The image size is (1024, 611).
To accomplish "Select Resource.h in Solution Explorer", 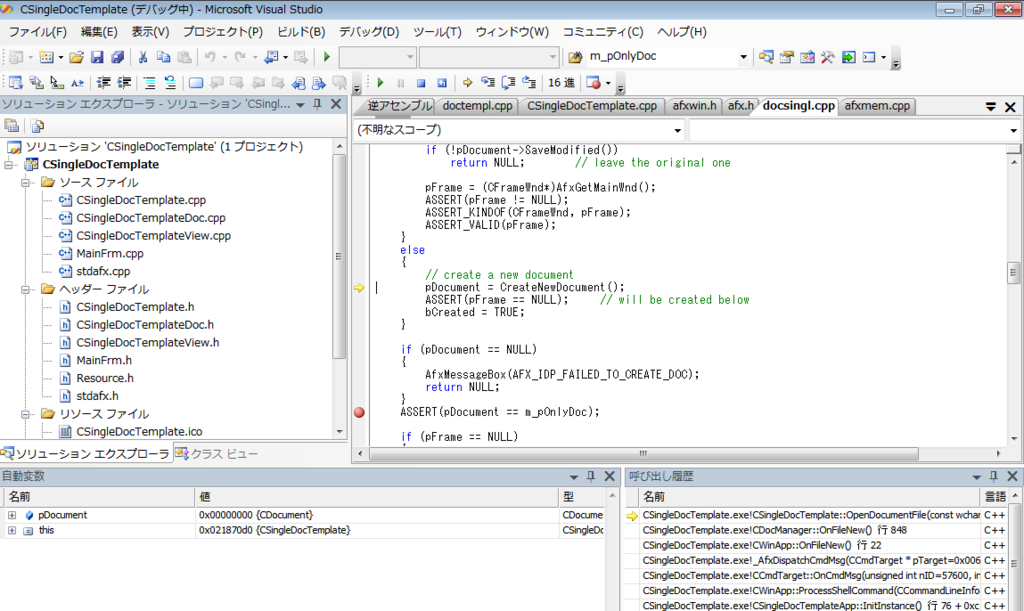I will 105,379.
